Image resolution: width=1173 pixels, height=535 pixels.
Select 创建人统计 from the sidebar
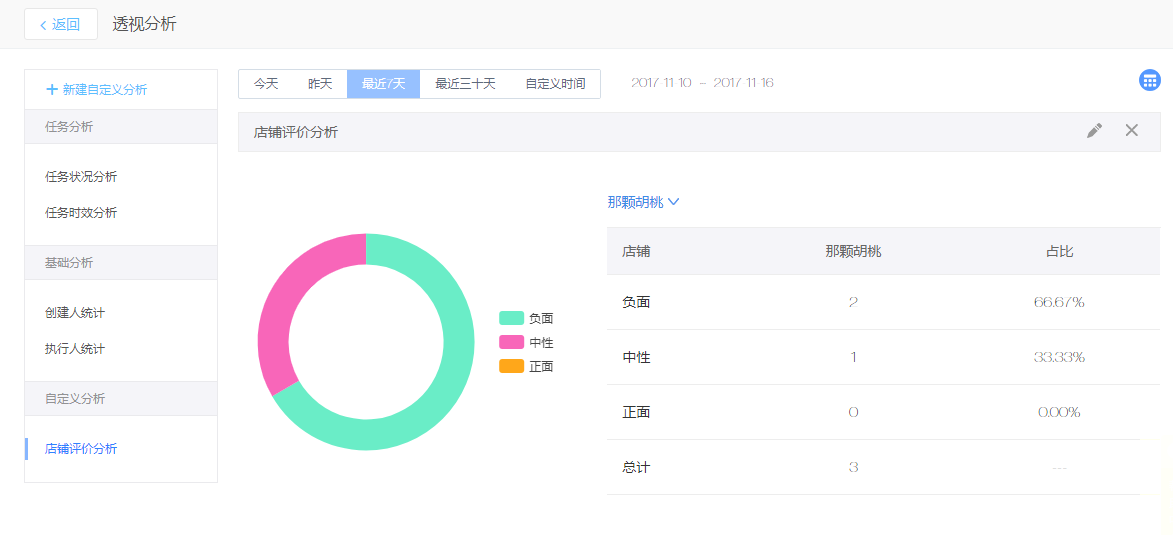(x=75, y=313)
